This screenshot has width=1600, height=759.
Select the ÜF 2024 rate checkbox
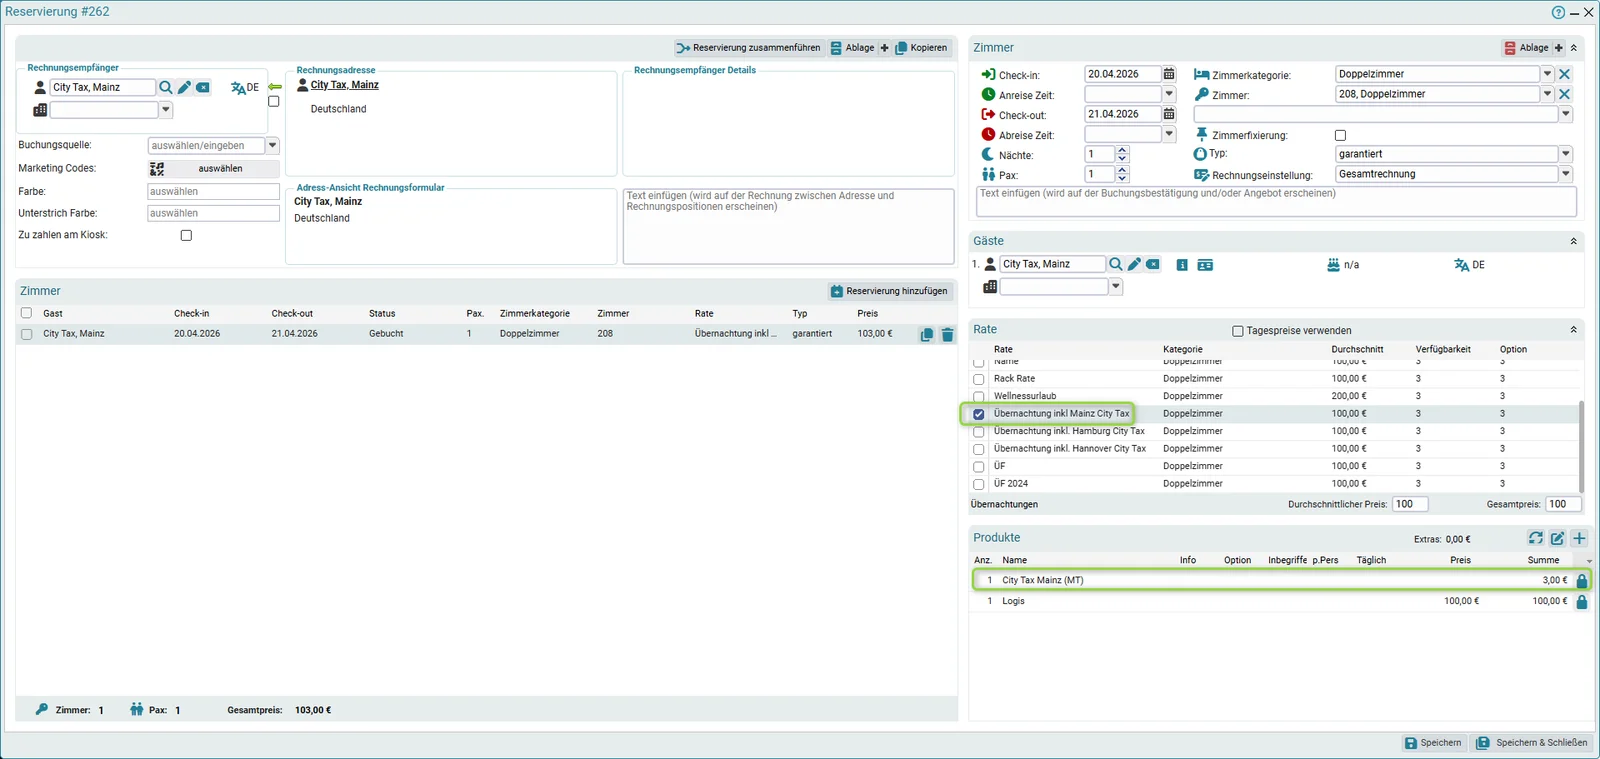pos(979,485)
